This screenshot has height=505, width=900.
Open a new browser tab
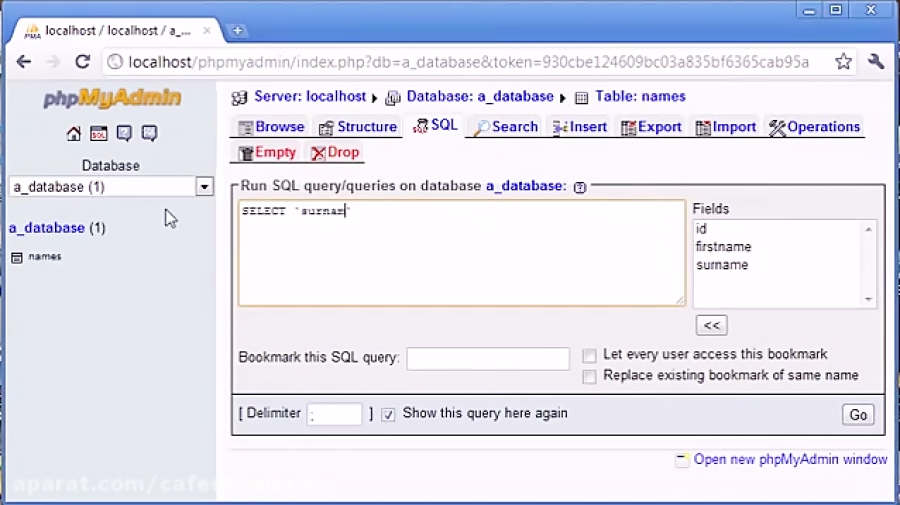pos(237,30)
